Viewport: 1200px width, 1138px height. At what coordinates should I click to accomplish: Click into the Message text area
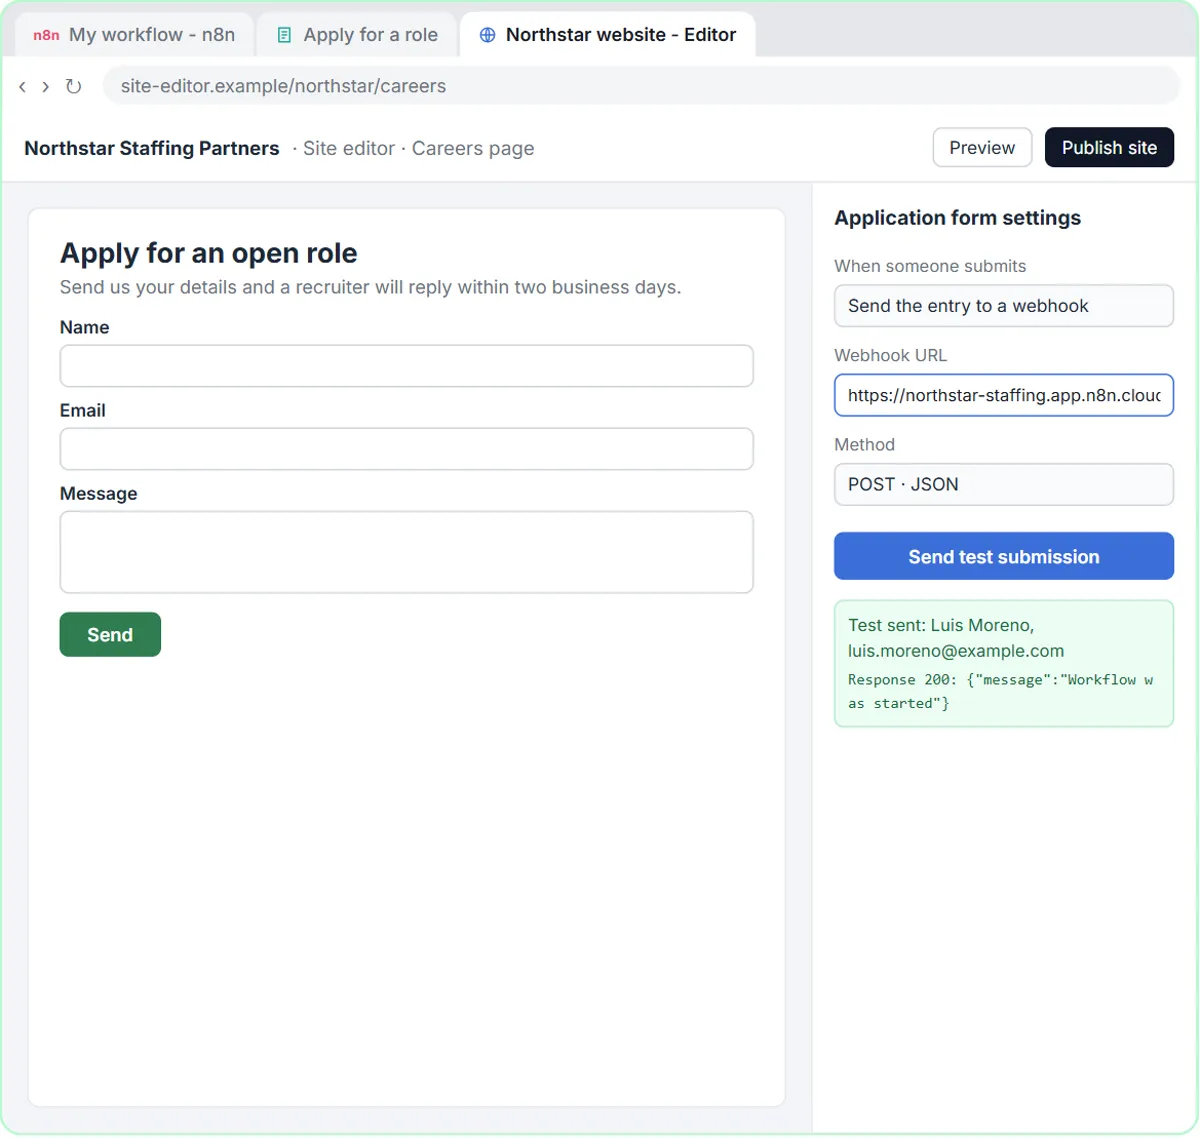click(406, 552)
